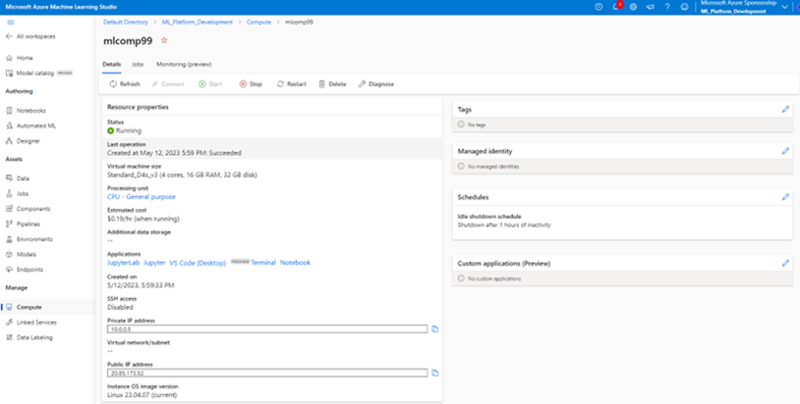Edit Managed identity with pencil icon

pos(785,151)
